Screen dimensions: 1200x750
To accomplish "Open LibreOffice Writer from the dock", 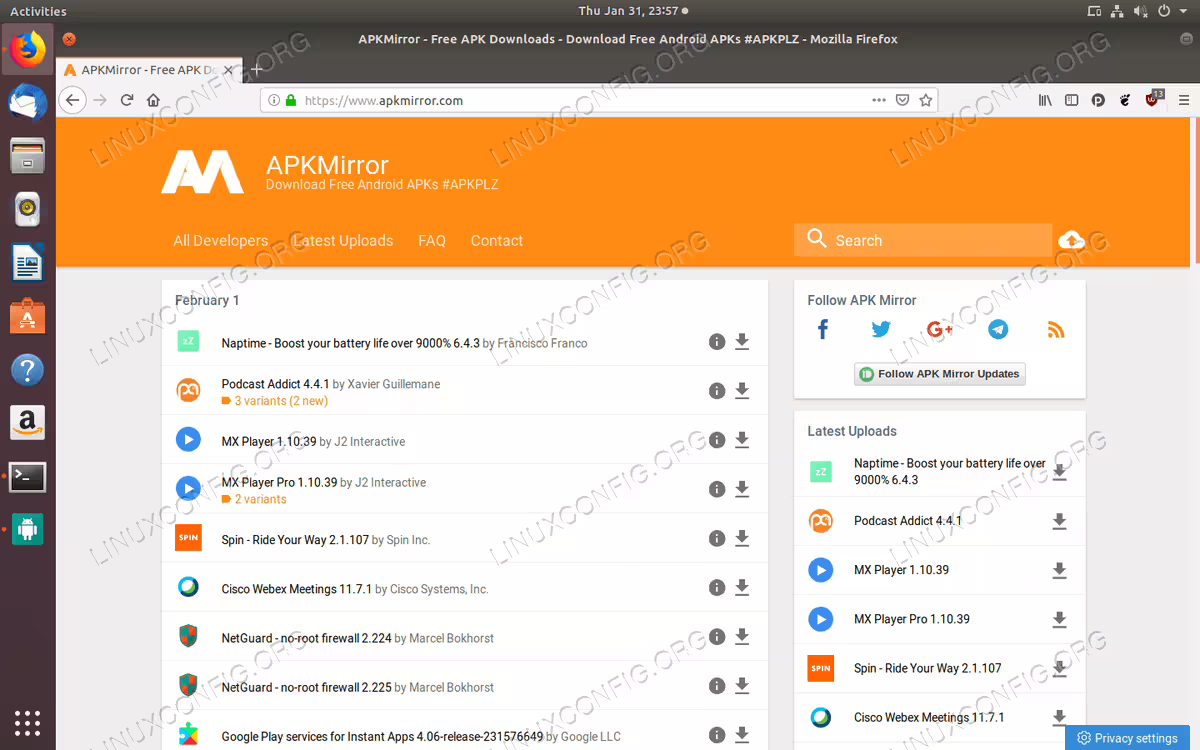I will (28, 264).
